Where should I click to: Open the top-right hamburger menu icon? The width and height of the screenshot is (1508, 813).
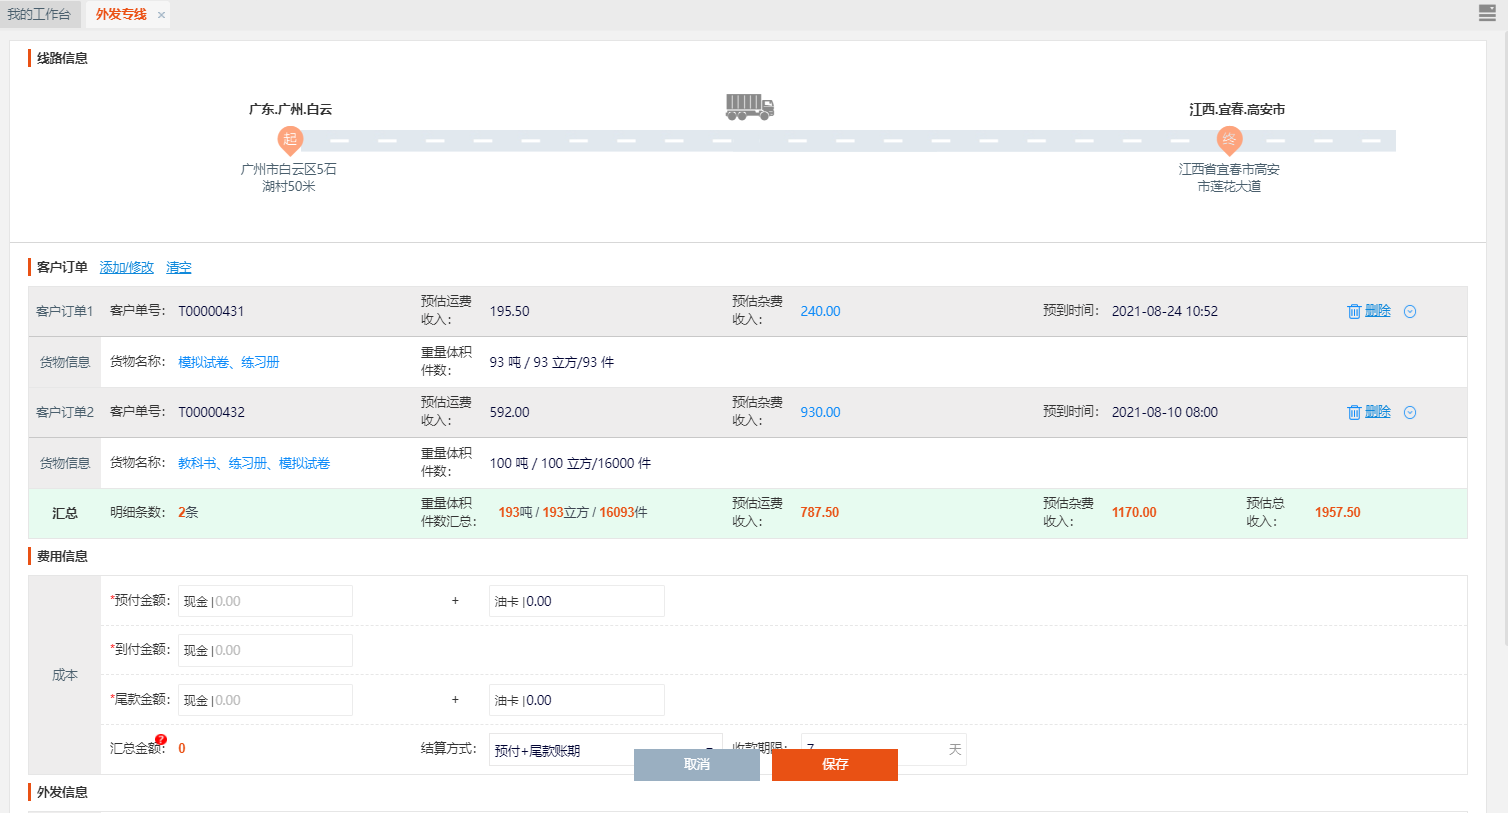(1487, 13)
